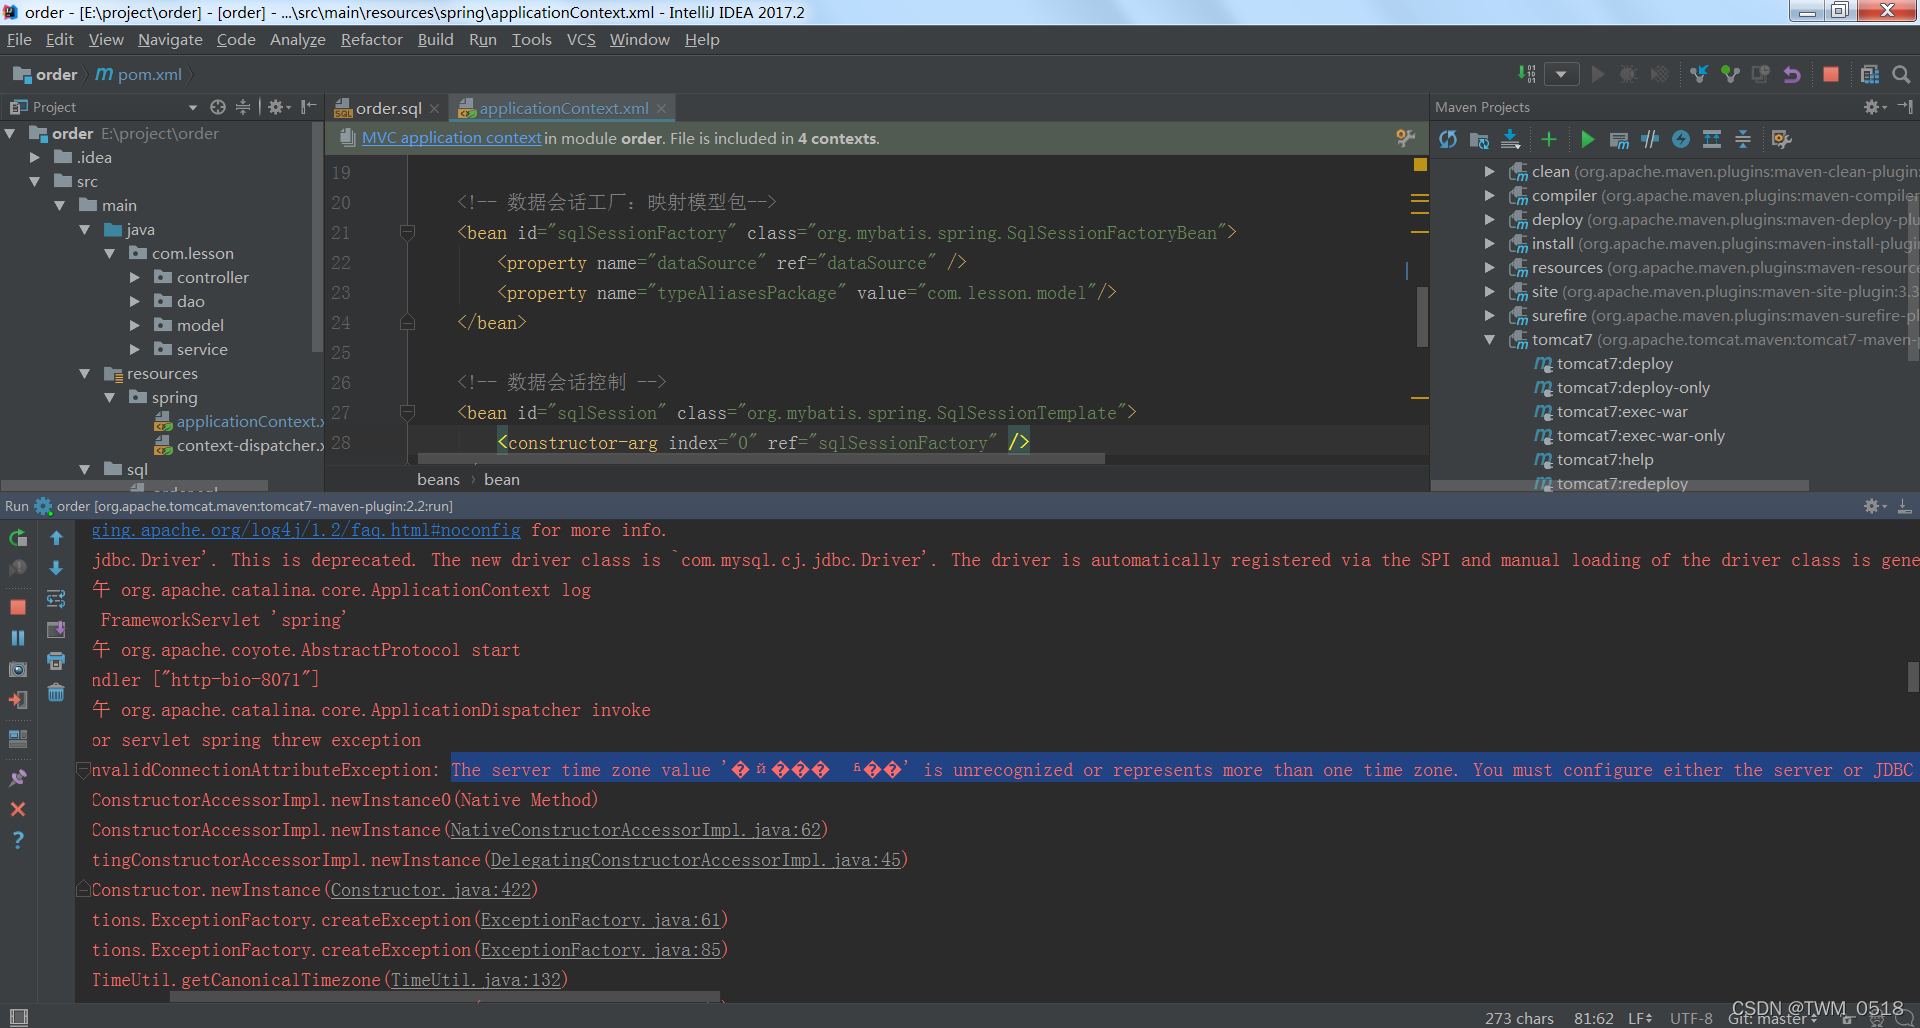Expand all nodes in the Maven Projects tree
The width and height of the screenshot is (1920, 1028).
click(x=1712, y=139)
